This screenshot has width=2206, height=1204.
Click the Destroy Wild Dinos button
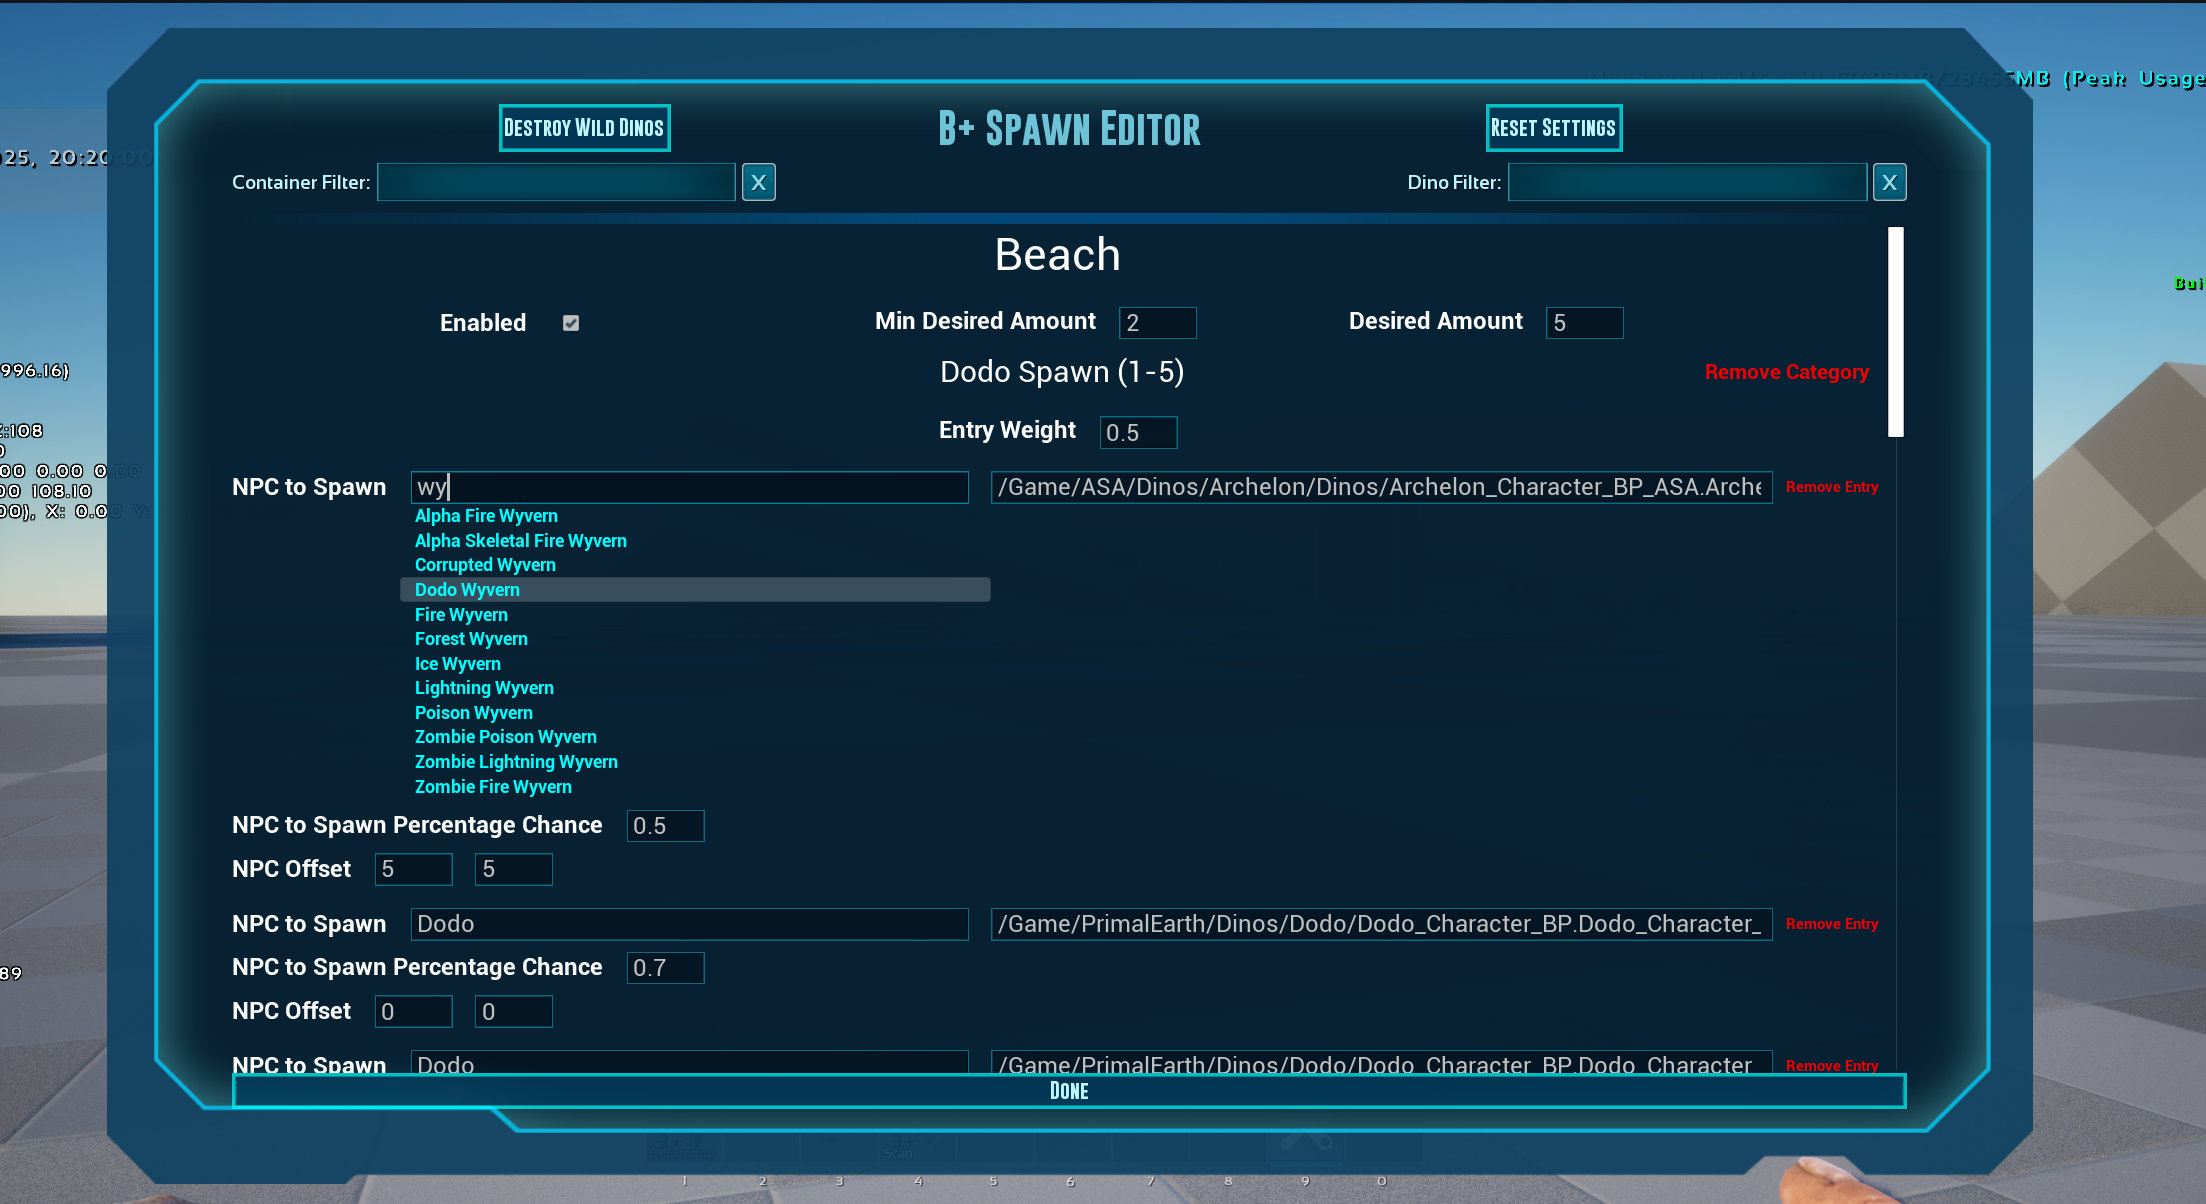(584, 127)
